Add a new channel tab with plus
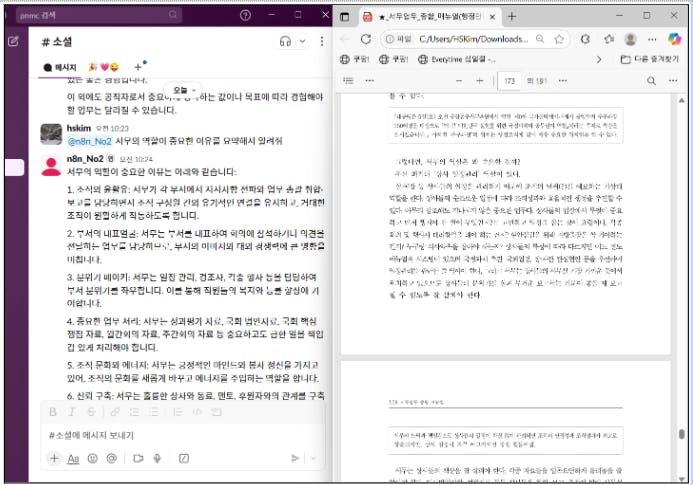This screenshot has width=693, height=485. 138,67
